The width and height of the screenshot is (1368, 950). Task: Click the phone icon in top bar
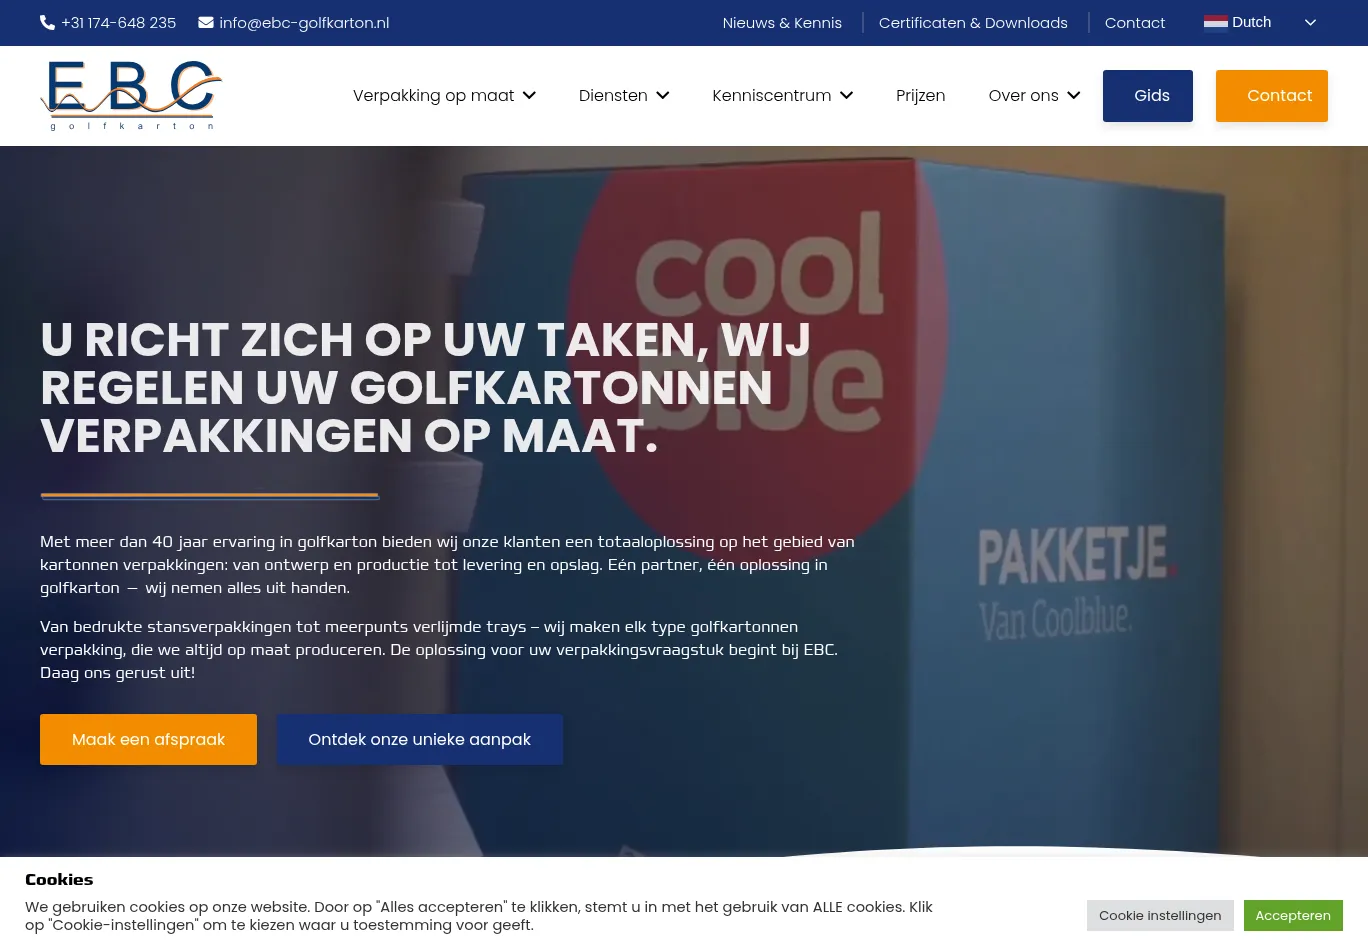(47, 22)
